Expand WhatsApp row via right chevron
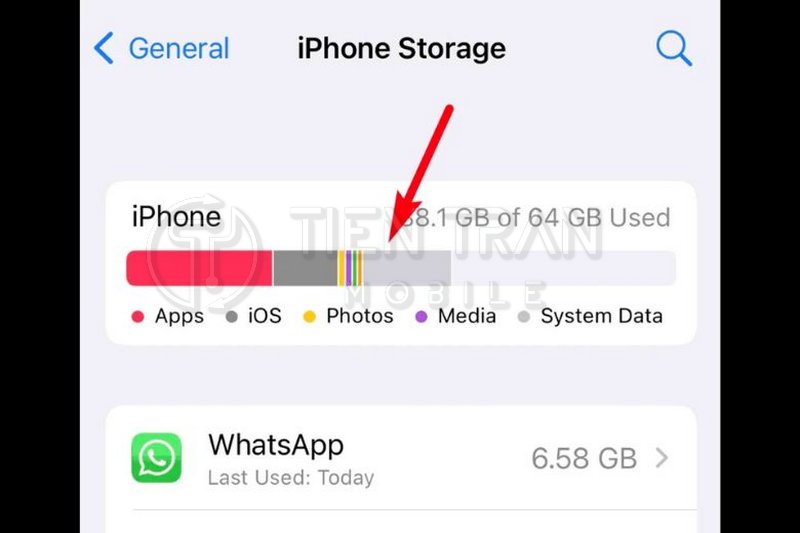Viewport: 800px width, 533px height. tap(662, 458)
